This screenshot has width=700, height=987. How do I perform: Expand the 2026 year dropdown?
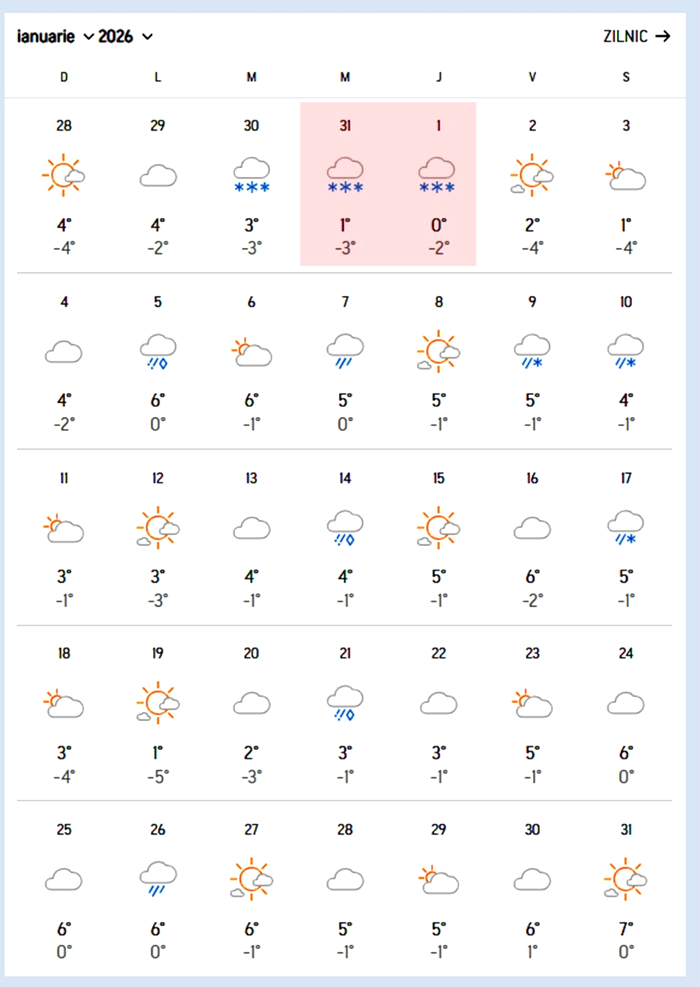pos(126,37)
